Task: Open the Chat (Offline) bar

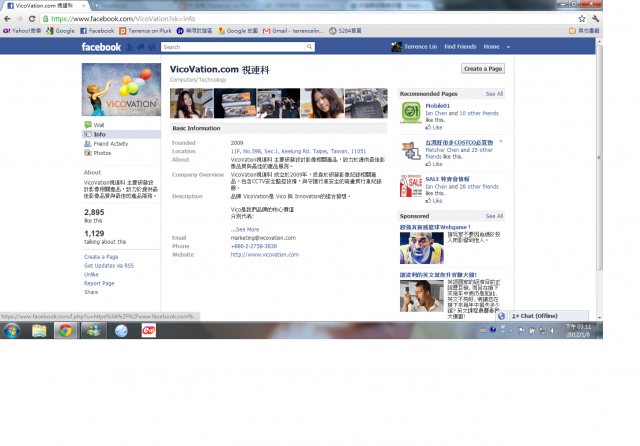Action: (x=549, y=316)
